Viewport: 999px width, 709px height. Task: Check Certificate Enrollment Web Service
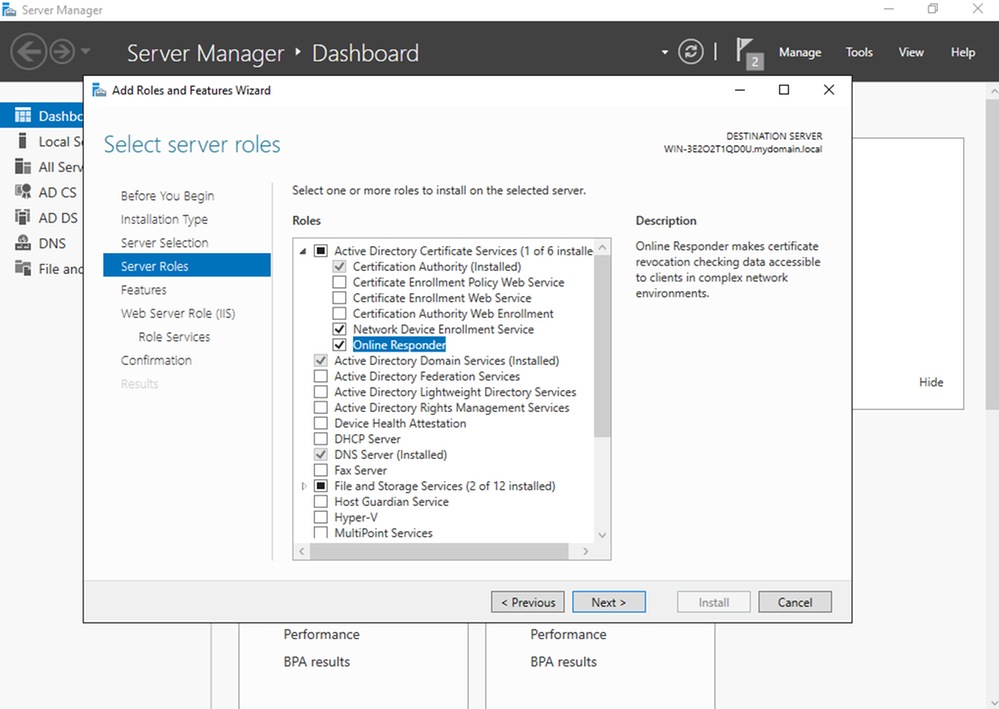(x=340, y=297)
